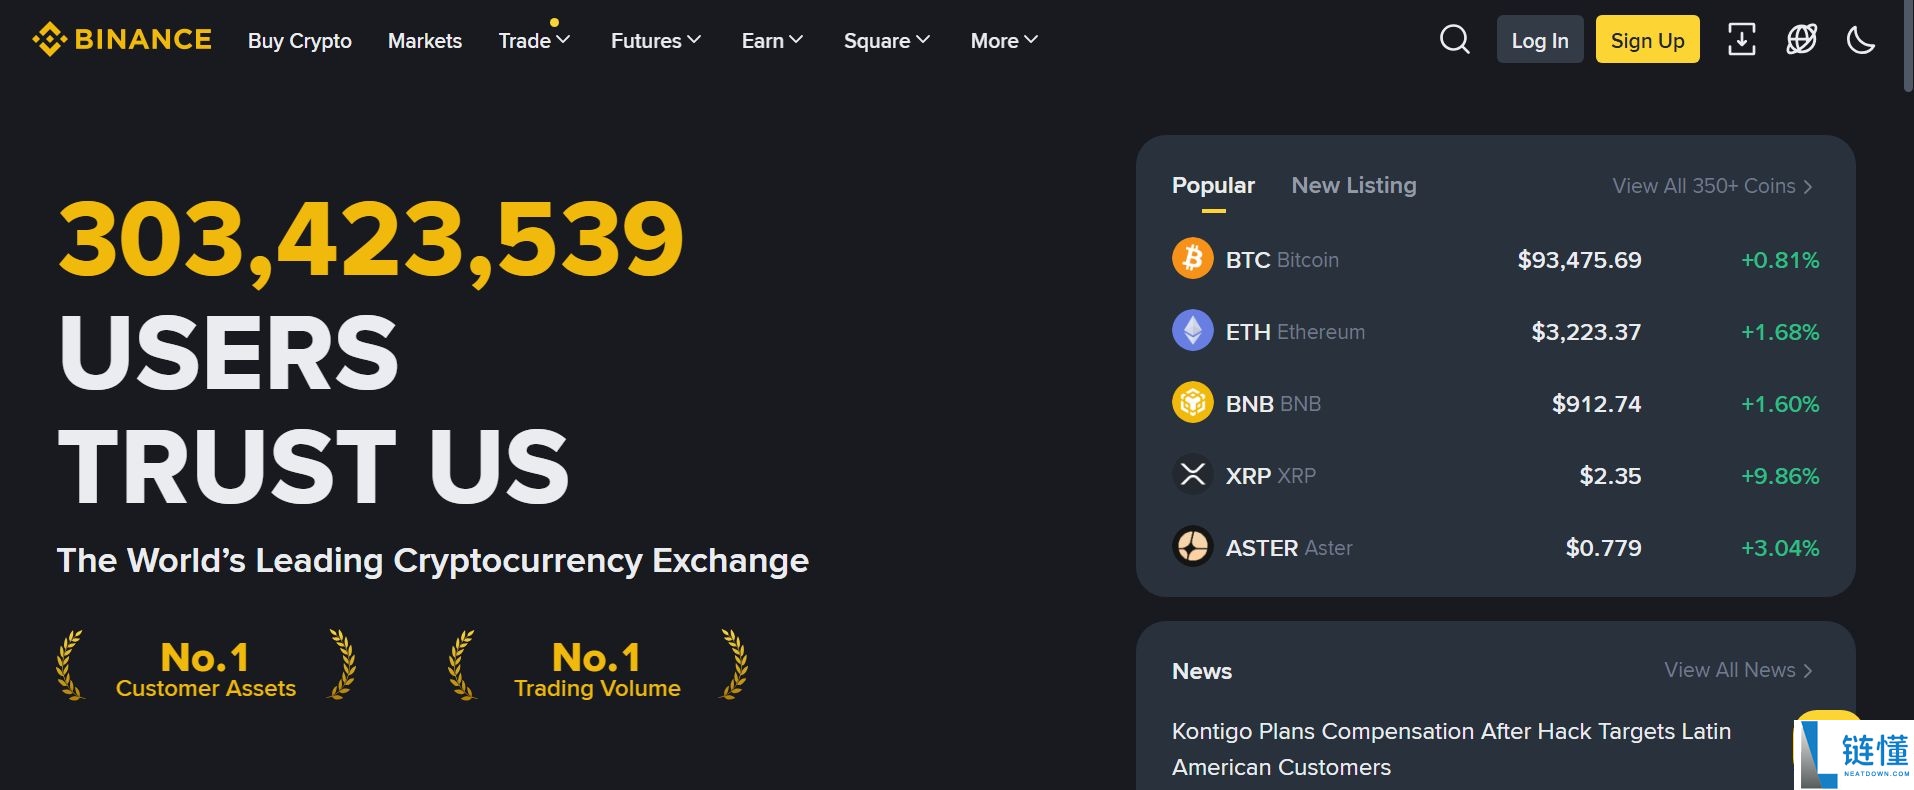Expand the Futures dropdown menu
This screenshot has width=1914, height=790.
pos(656,40)
